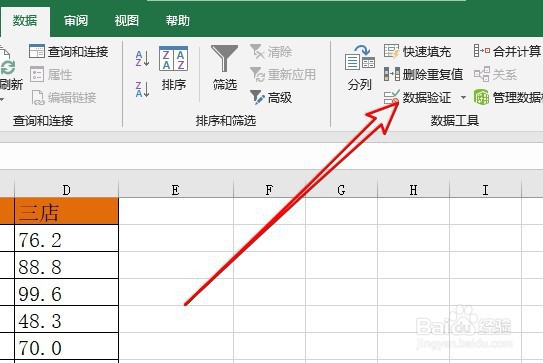
Task: Open the 数据 ribbon tab
Action: pos(25,21)
